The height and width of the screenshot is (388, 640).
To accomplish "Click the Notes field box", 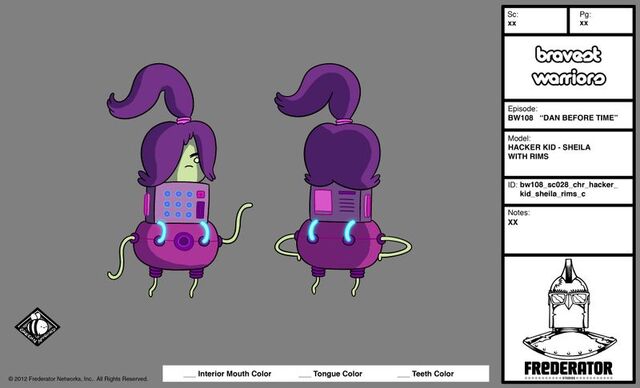I will tap(569, 230).
